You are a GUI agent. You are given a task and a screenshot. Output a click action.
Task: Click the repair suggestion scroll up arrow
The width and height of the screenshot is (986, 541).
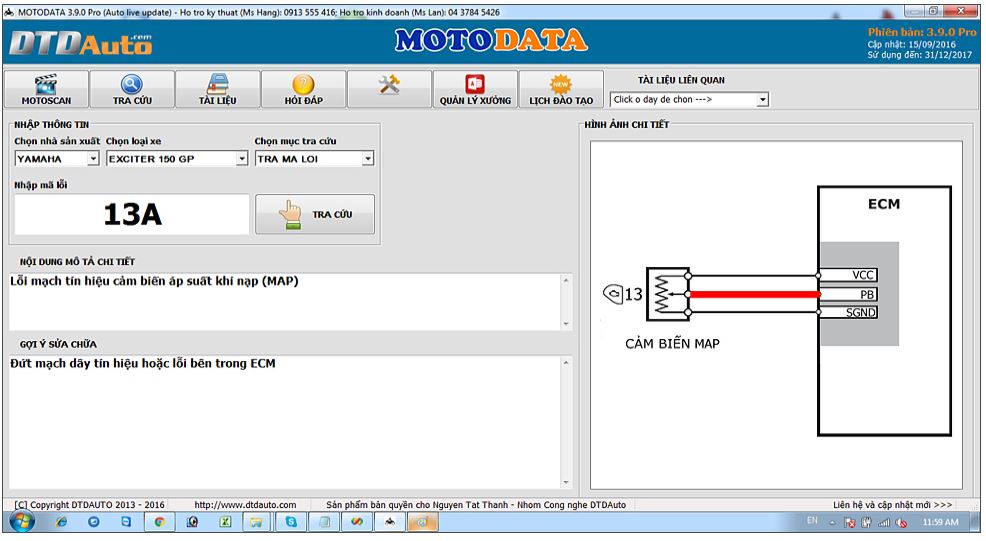[x=566, y=363]
